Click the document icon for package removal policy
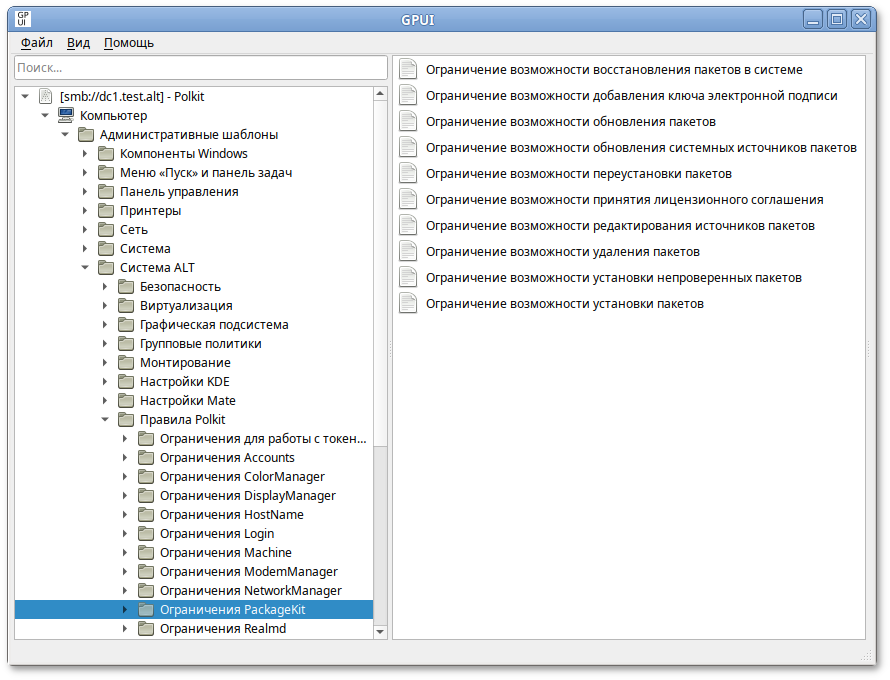The height and width of the screenshot is (680, 890). [408, 251]
